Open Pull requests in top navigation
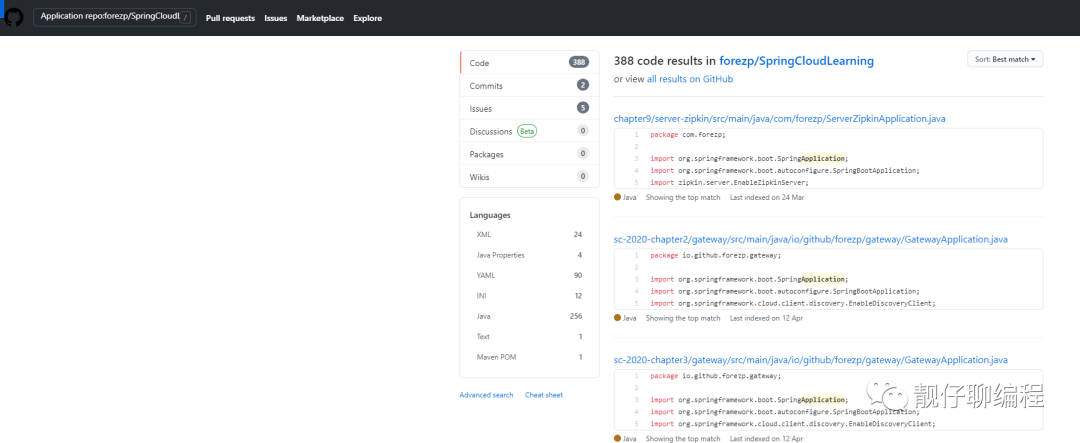 230,19
